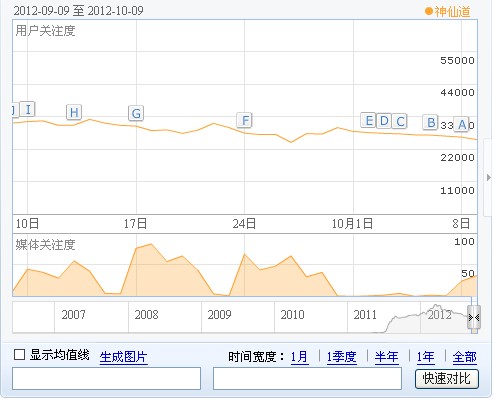Open the 生成图片 link
The width and height of the screenshot is (494, 399).
[123, 357]
